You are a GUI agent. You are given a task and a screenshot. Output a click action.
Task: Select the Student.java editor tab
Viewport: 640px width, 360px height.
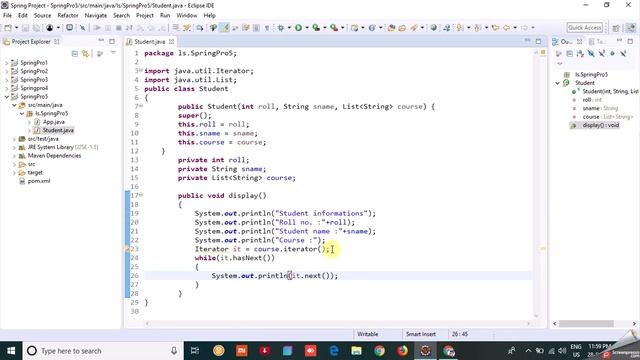point(149,42)
